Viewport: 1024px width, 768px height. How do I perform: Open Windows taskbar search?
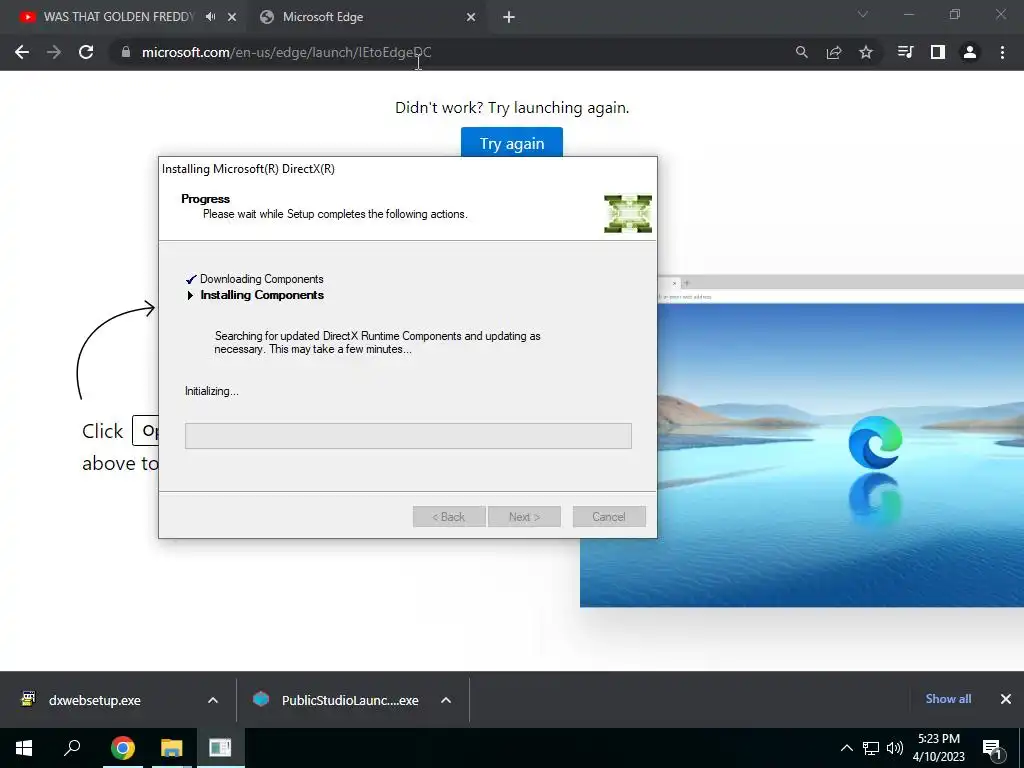(x=72, y=748)
